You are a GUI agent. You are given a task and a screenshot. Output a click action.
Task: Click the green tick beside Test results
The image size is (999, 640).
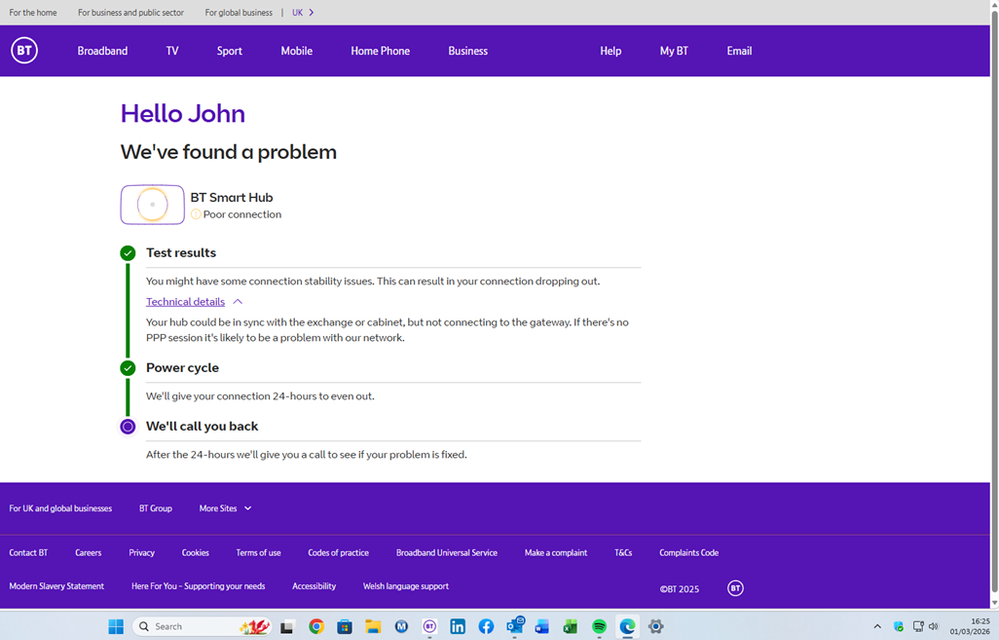(127, 253)
